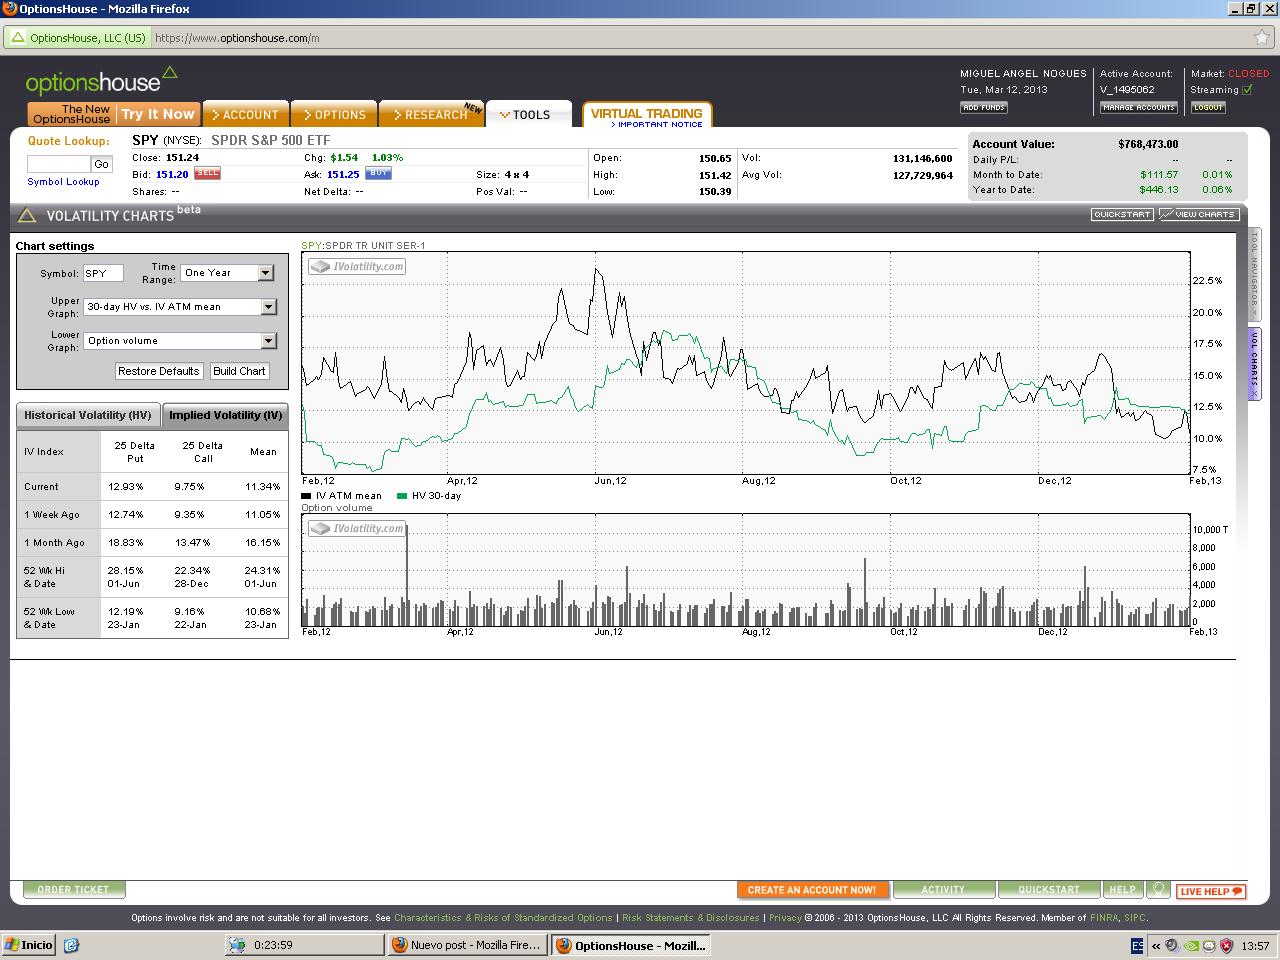This screenshot has height=960, width=1280.
Task: Open the Research menu tab
Action: 432,115
